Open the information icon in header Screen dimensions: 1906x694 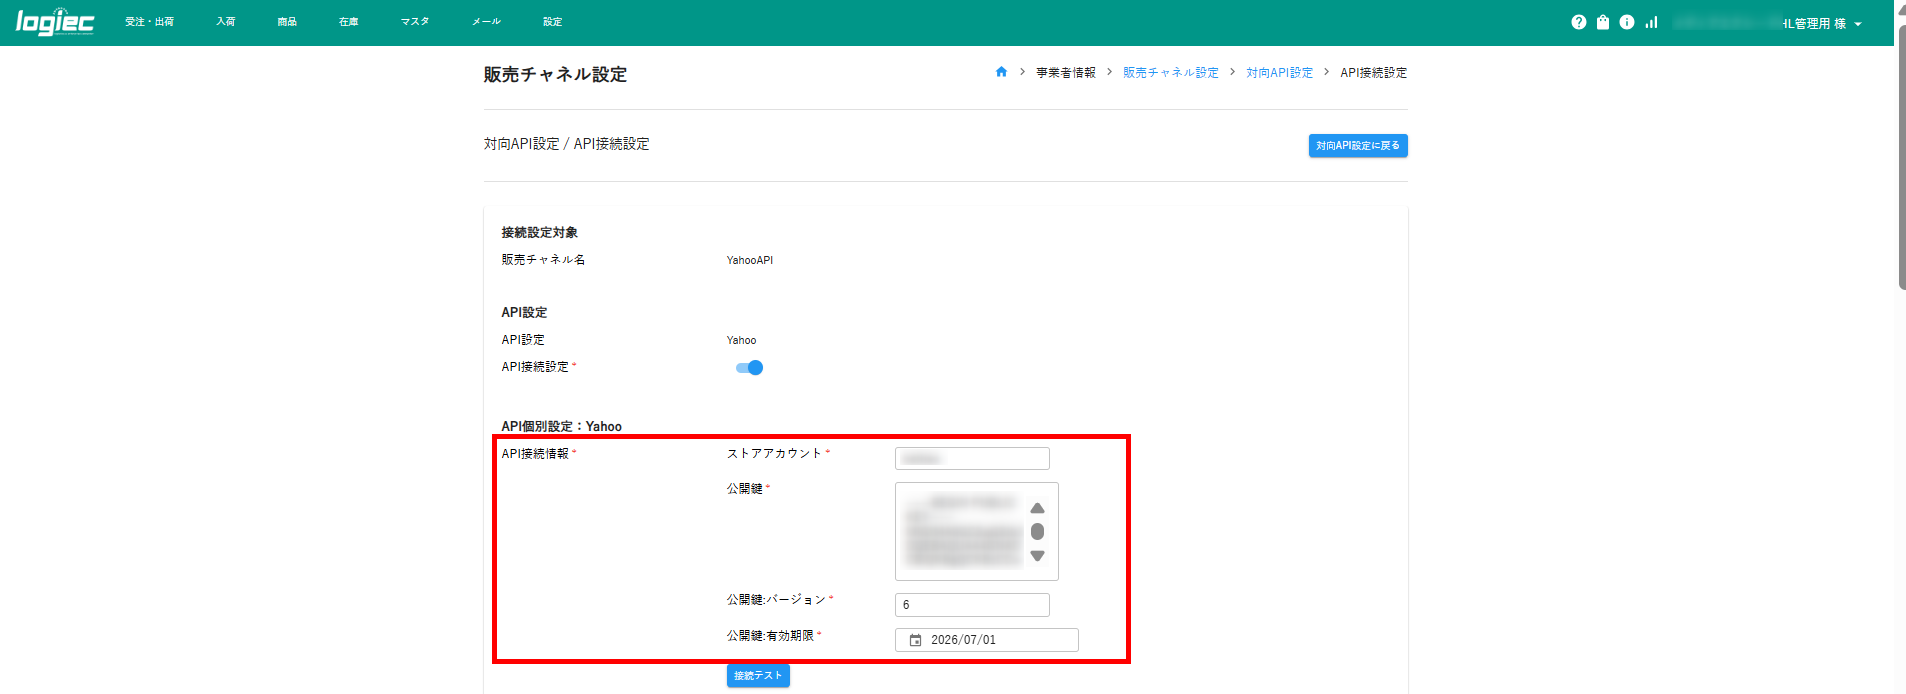[1627, 22]
